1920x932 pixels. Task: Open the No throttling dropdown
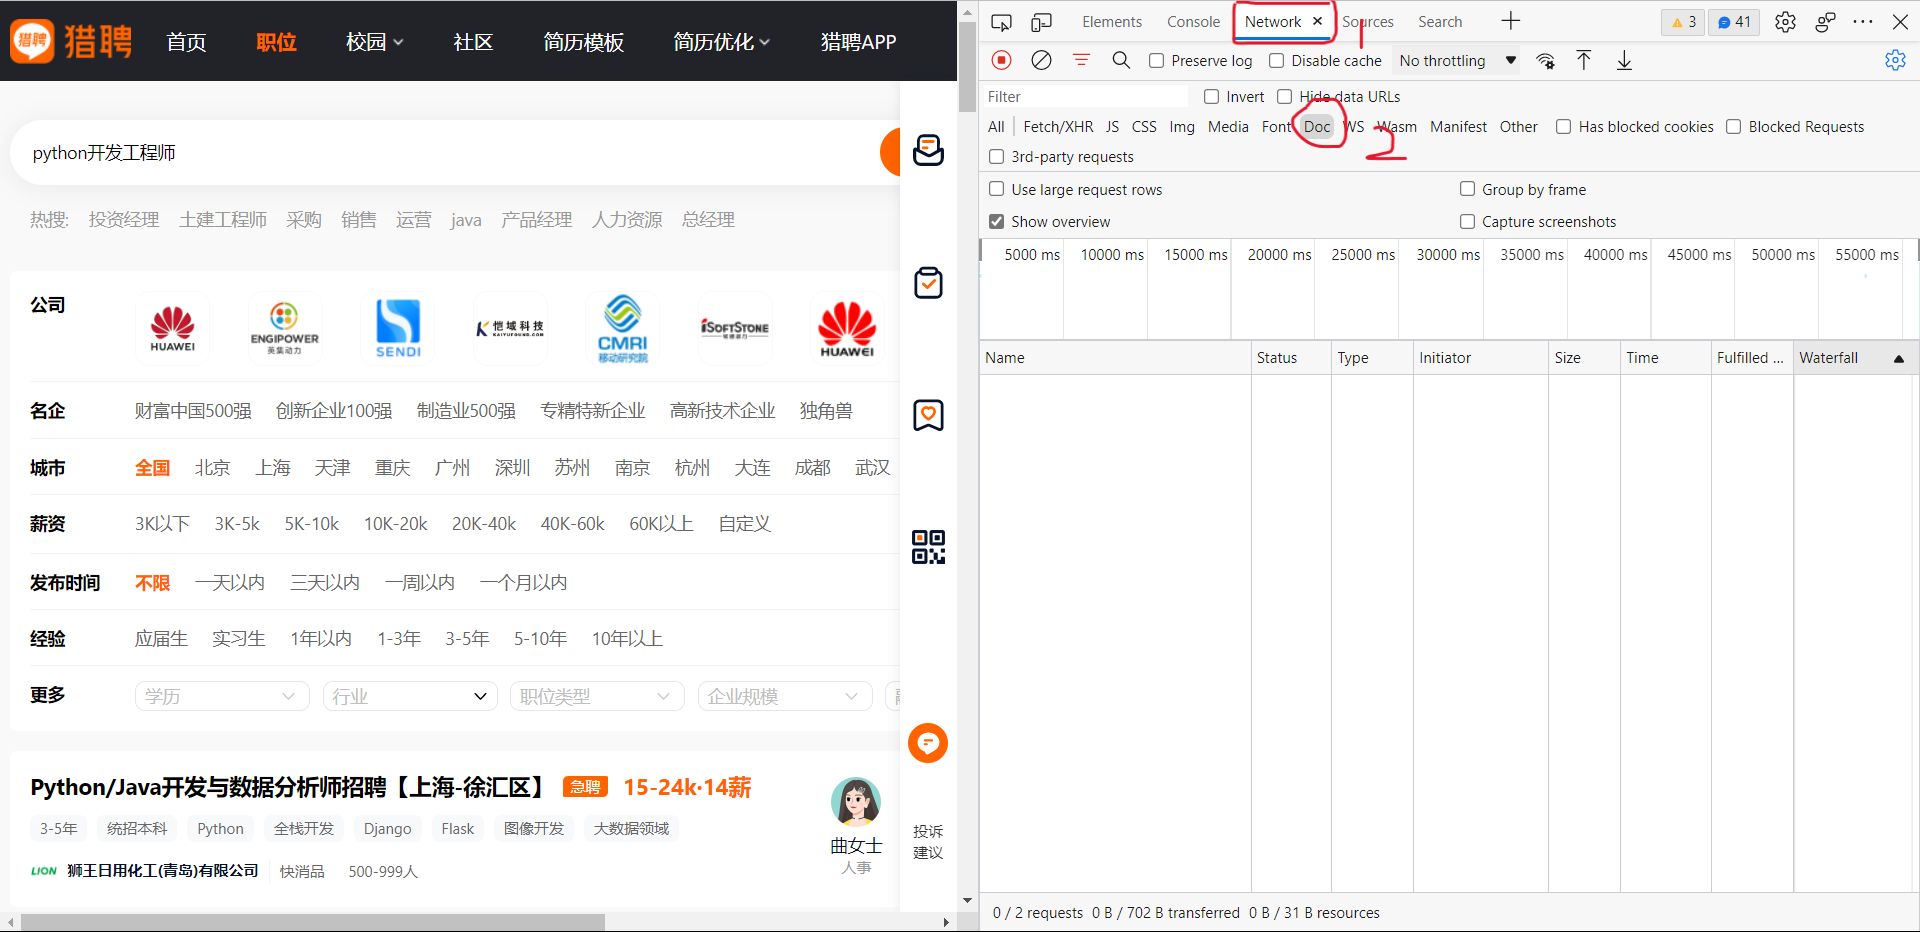[1455, 60]
